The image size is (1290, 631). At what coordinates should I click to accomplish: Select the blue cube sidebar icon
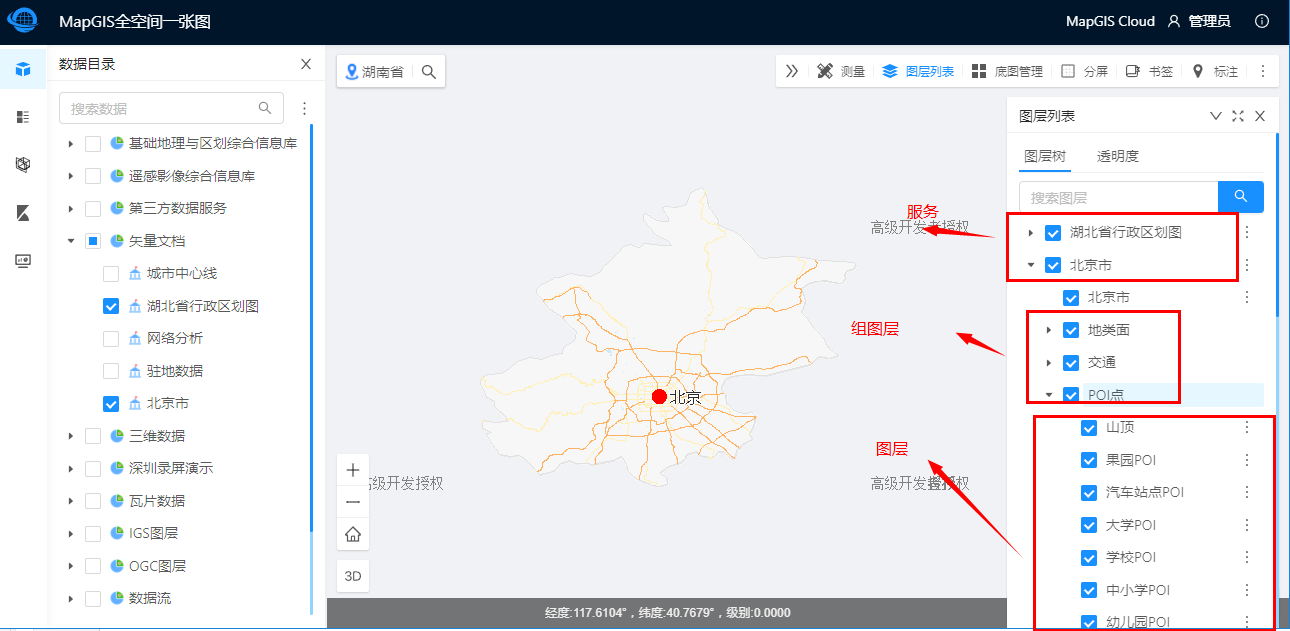pos(23,69)
